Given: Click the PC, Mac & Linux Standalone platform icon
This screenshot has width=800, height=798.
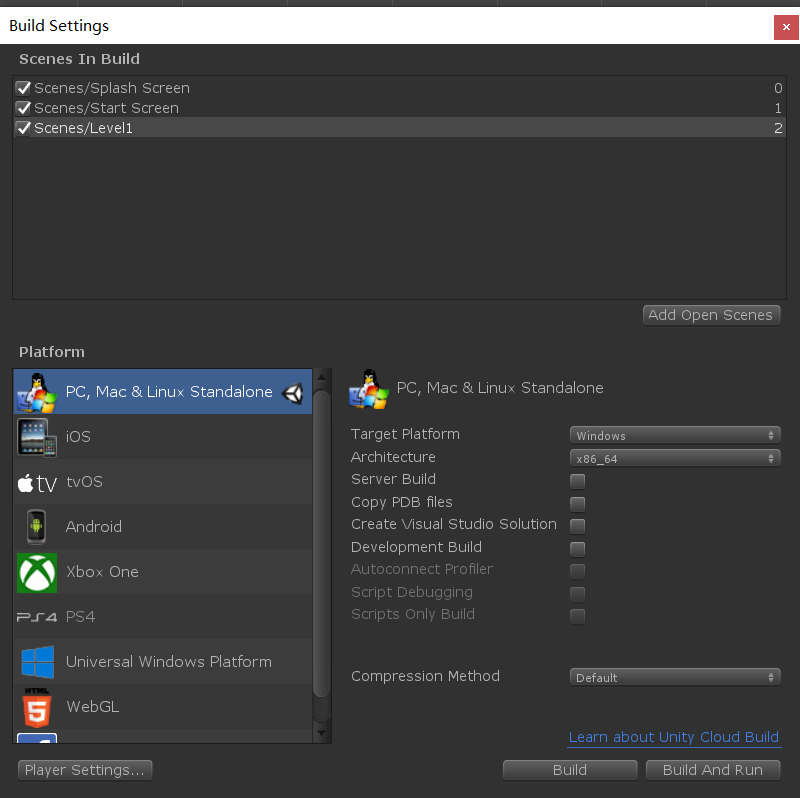Looking at the screenshot, I should click(36, 392).
